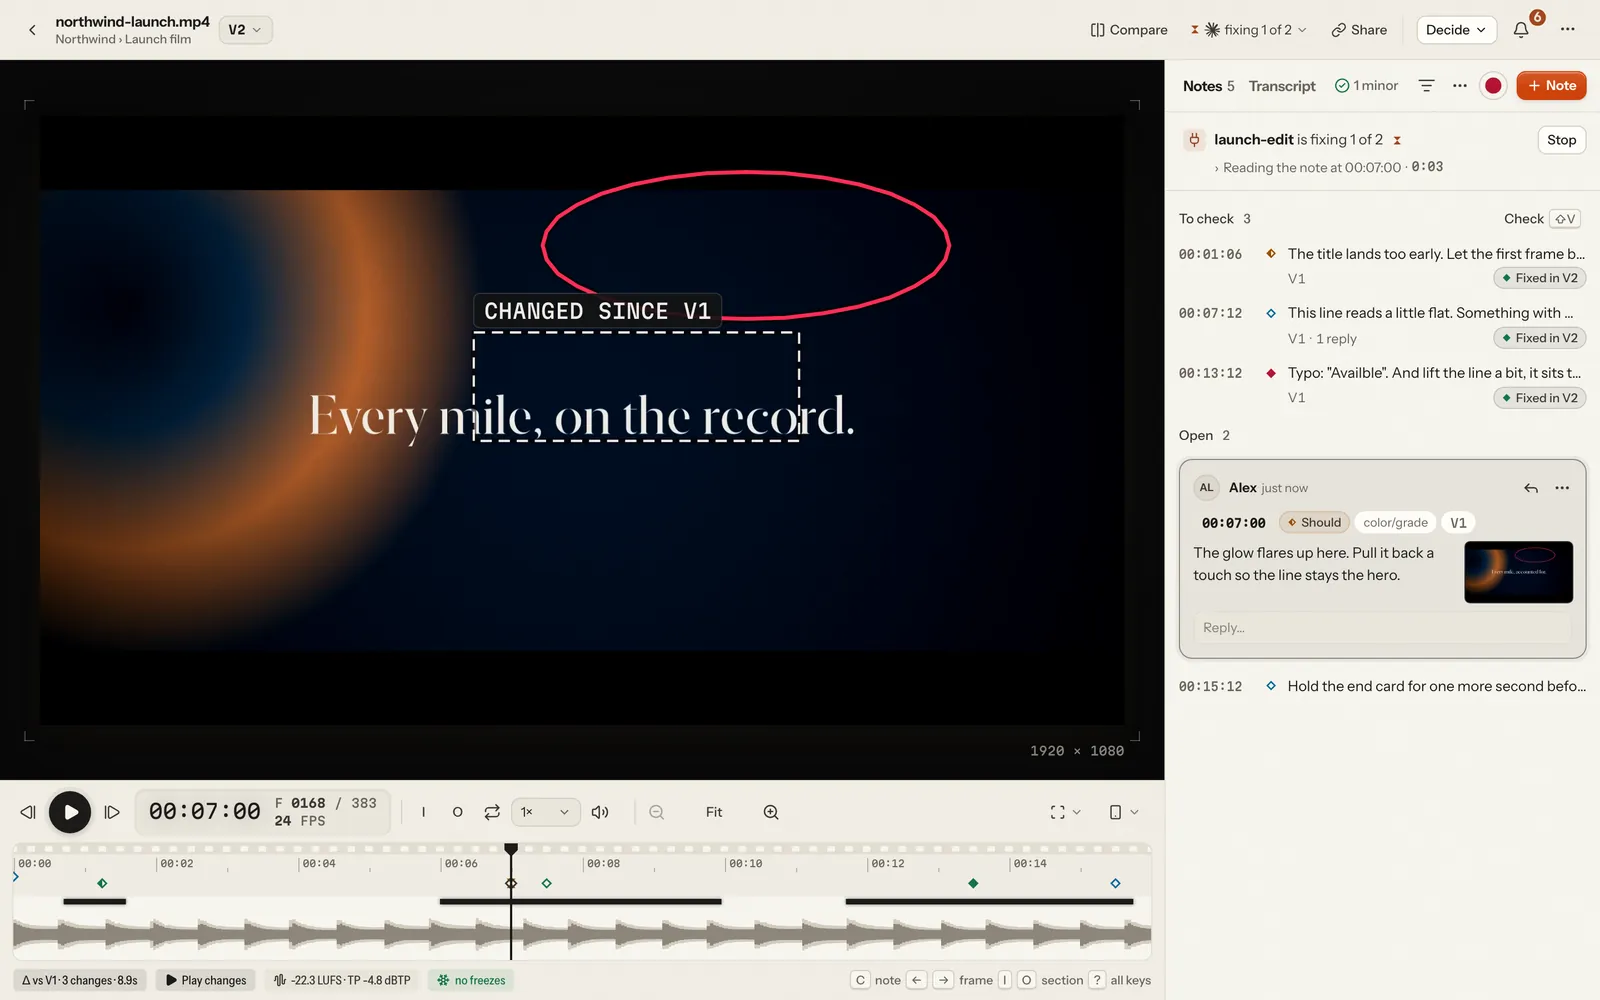Open the notifications bell
This screenshot has height=1000, width=1600.
point(1521,30)
